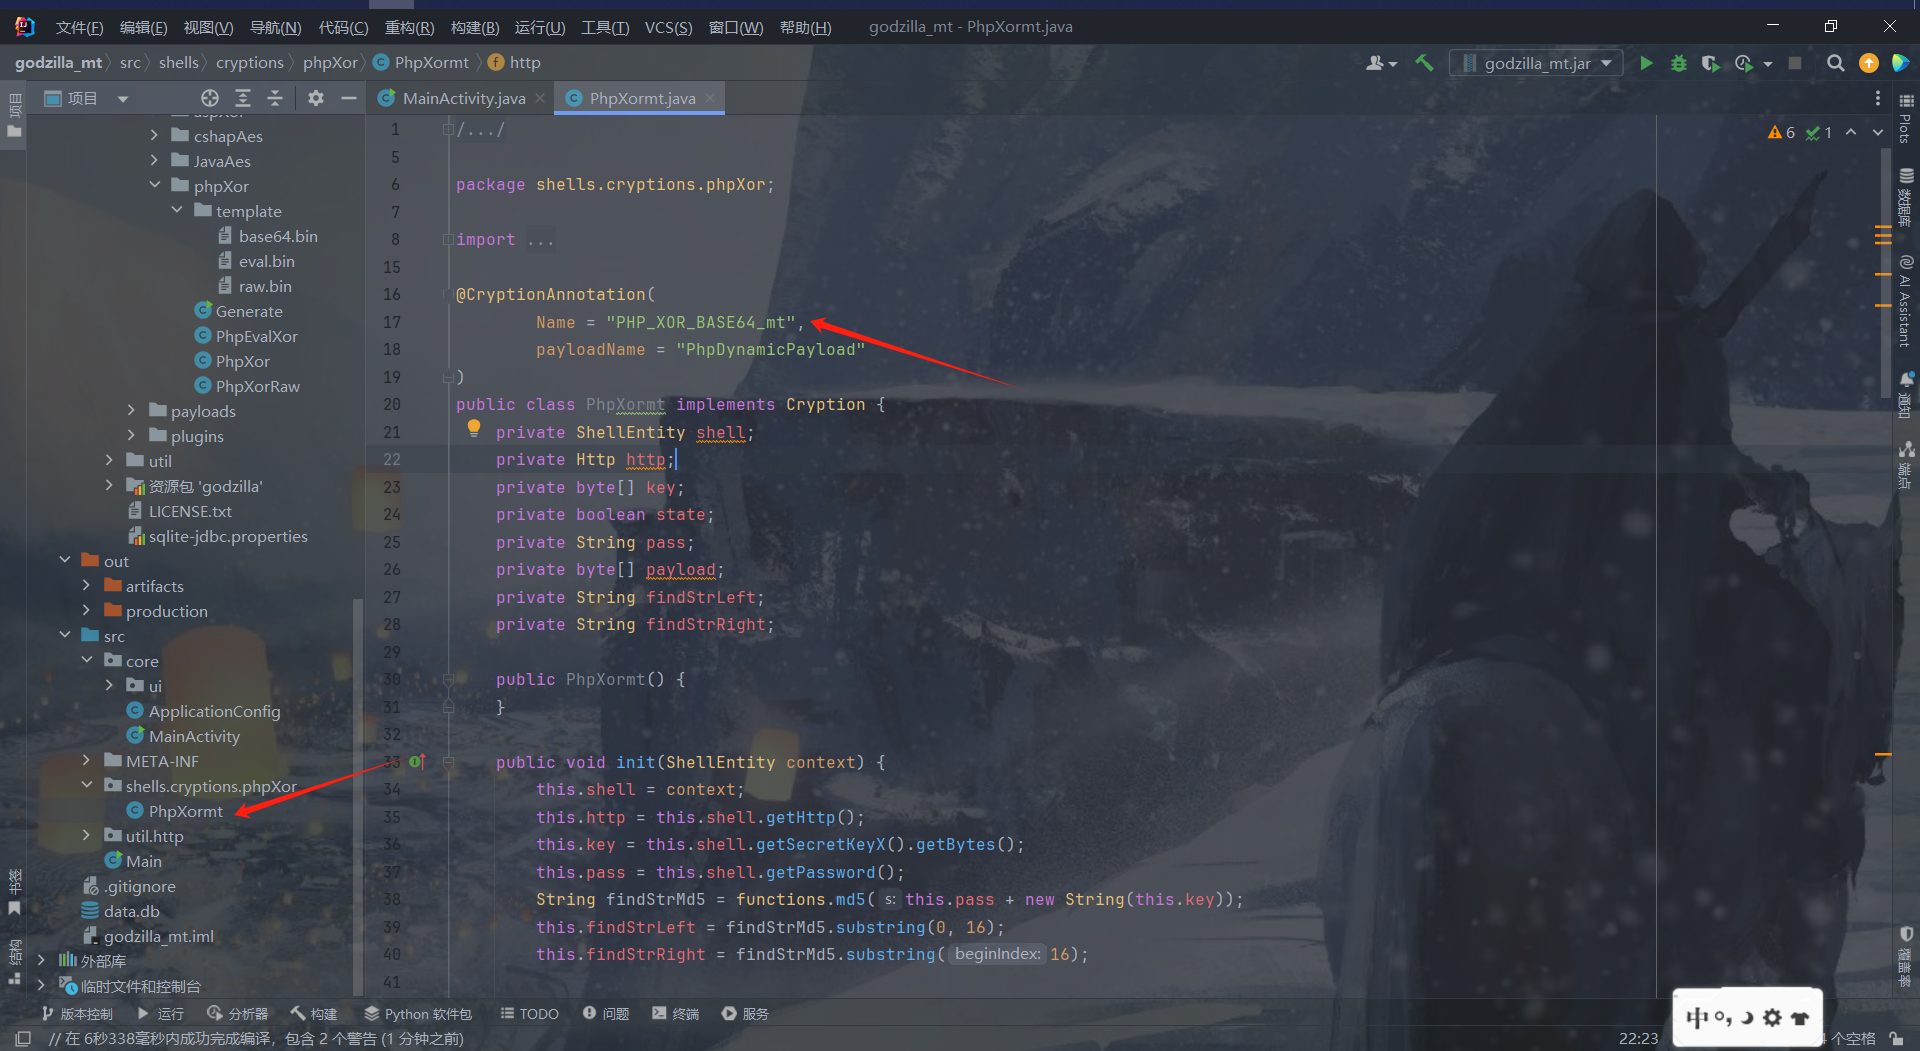
Task: Open 版本控制 tool window
Action: (77, 1013)
